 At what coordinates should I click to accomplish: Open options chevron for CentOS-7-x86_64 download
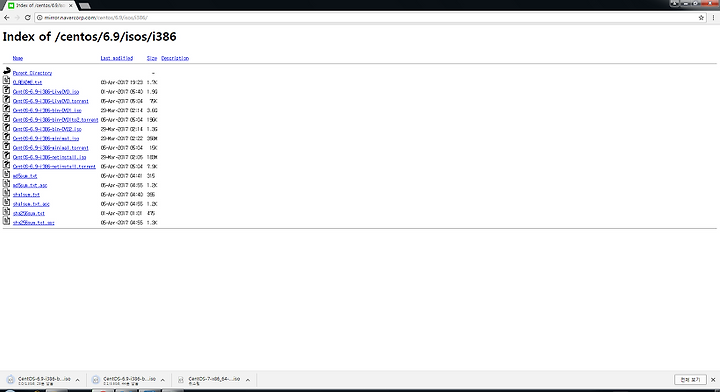click(x=248, y=380)
